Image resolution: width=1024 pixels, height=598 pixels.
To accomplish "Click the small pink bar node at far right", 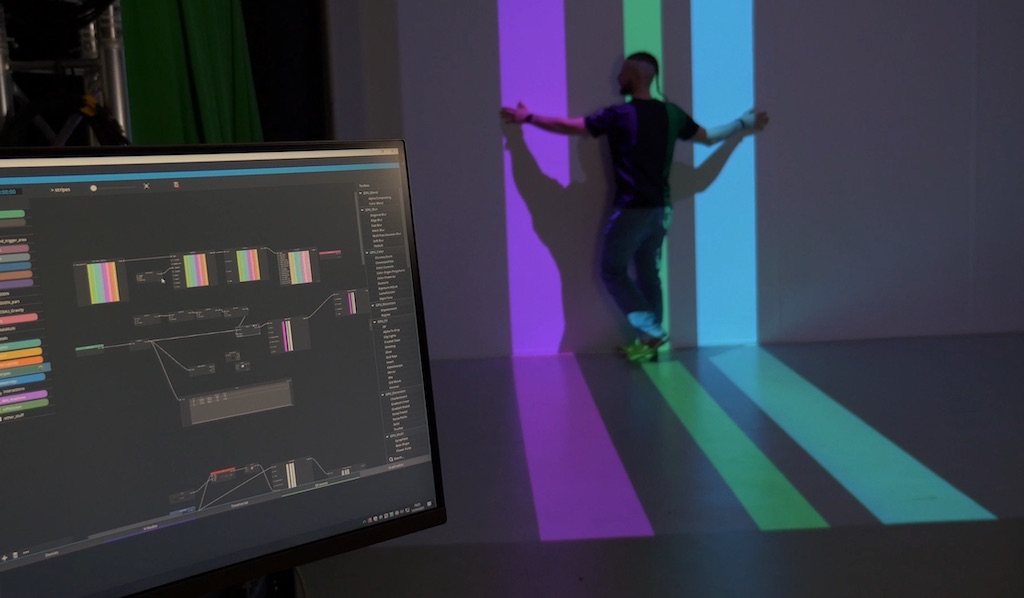I will click(x=329, y=253).
